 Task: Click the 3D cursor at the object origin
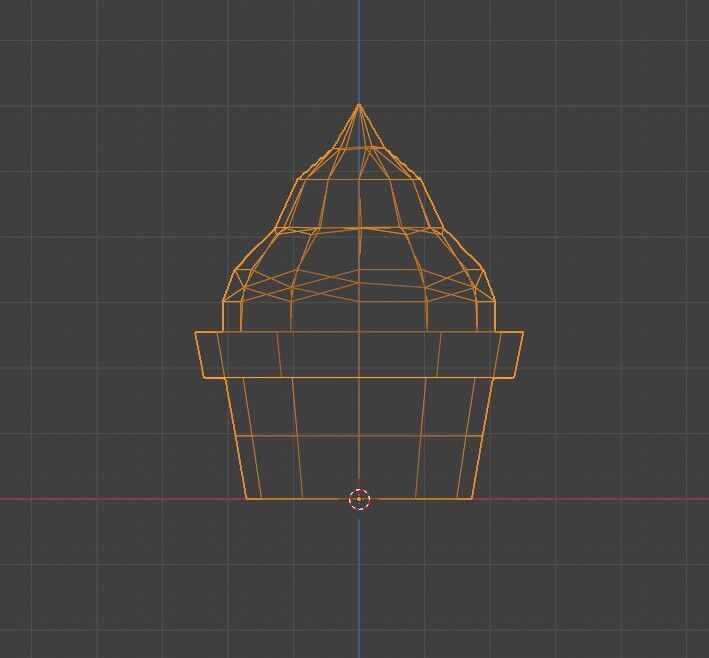(359, 499)
